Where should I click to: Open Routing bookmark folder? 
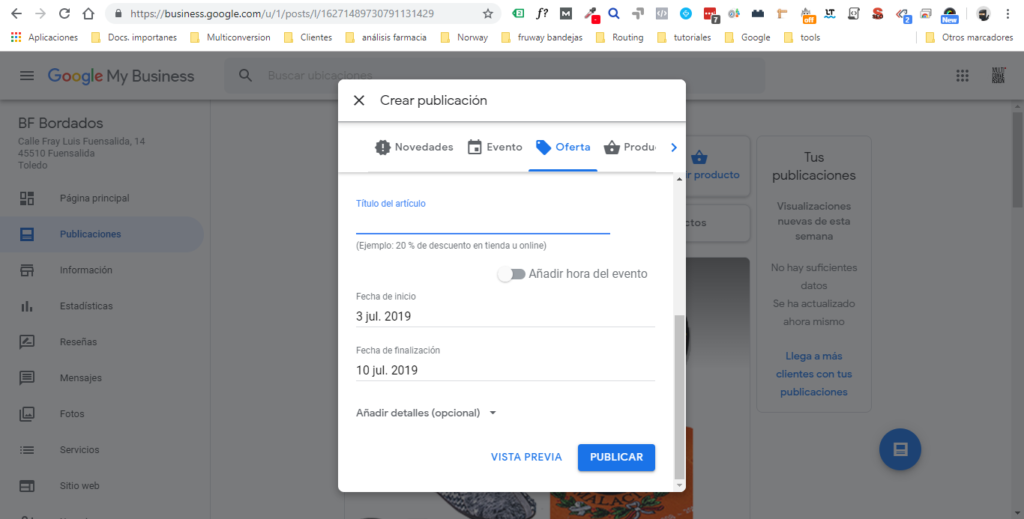(x=620, y=38)
